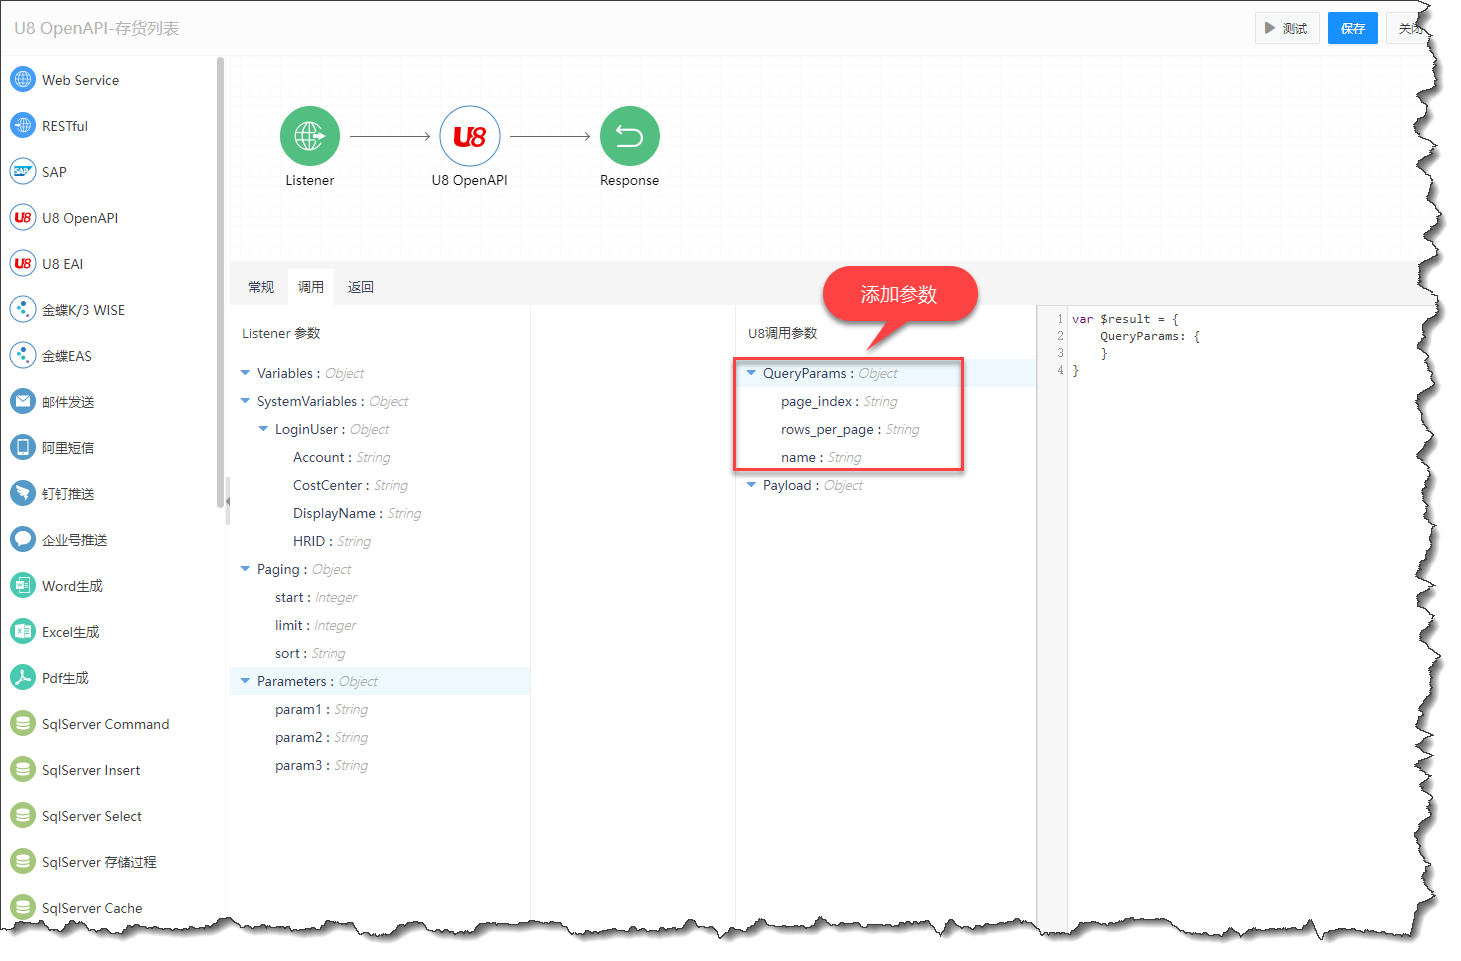The image size is (1461, 961).
Task: Select the RESTful connector icon
Action: 23,125
